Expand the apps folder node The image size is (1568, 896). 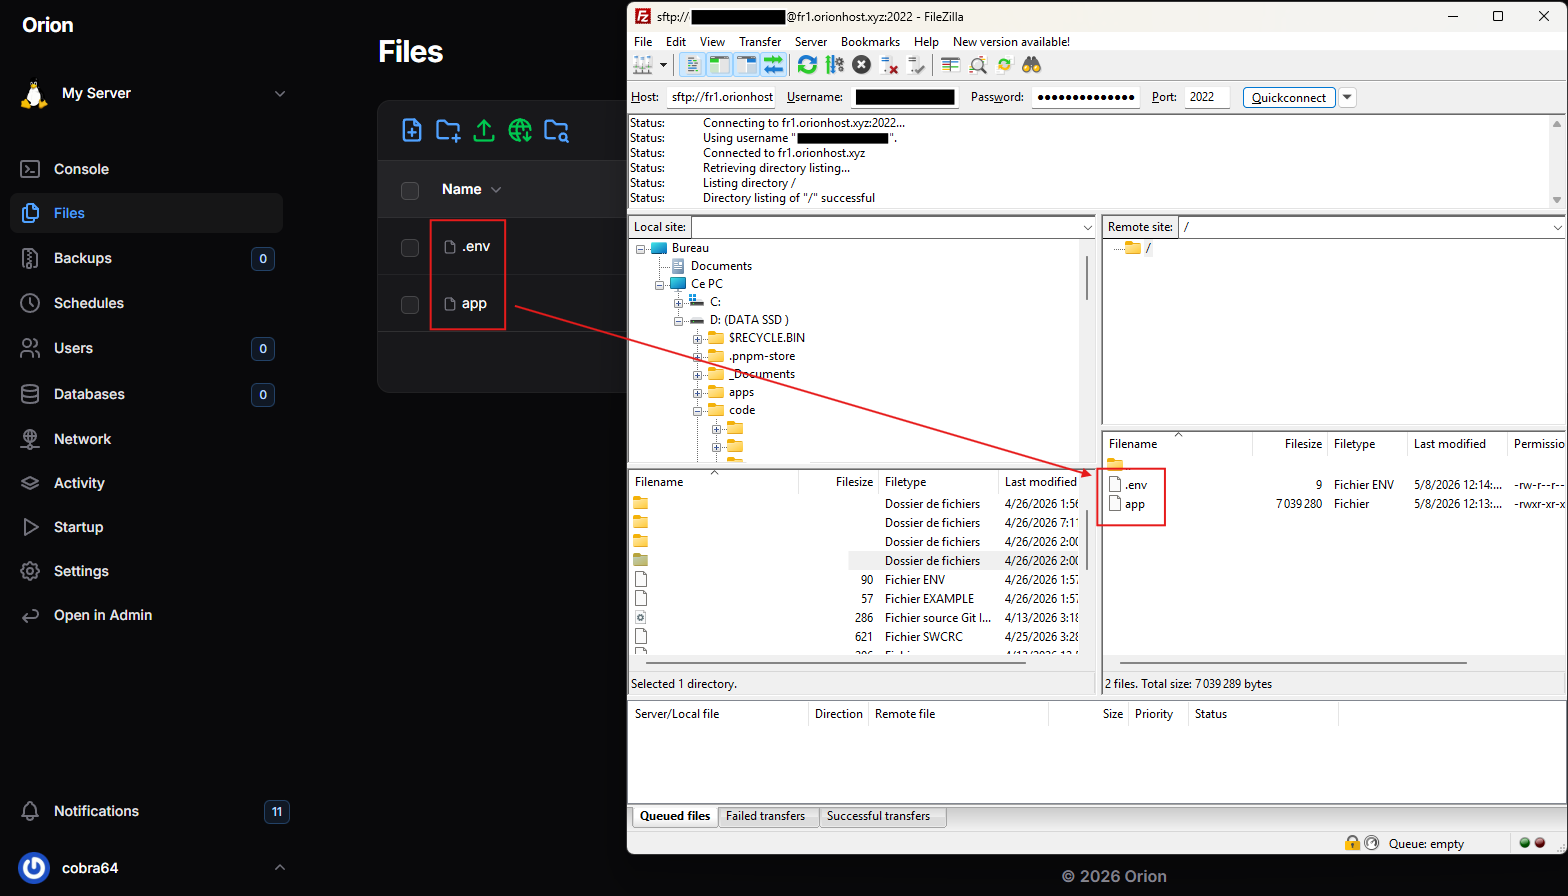click(698, 393)
